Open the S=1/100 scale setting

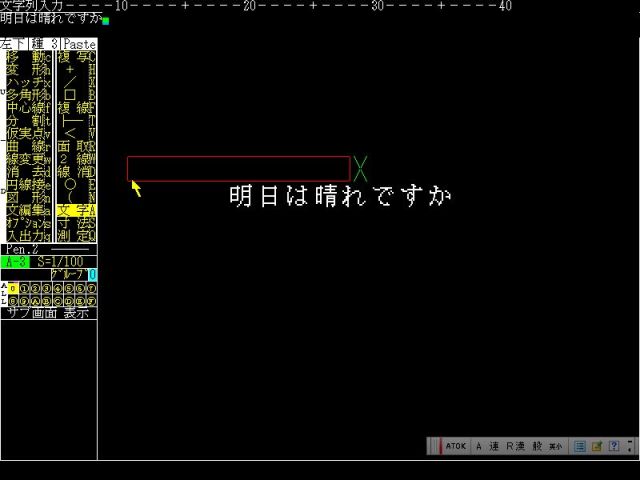(62, 261)
